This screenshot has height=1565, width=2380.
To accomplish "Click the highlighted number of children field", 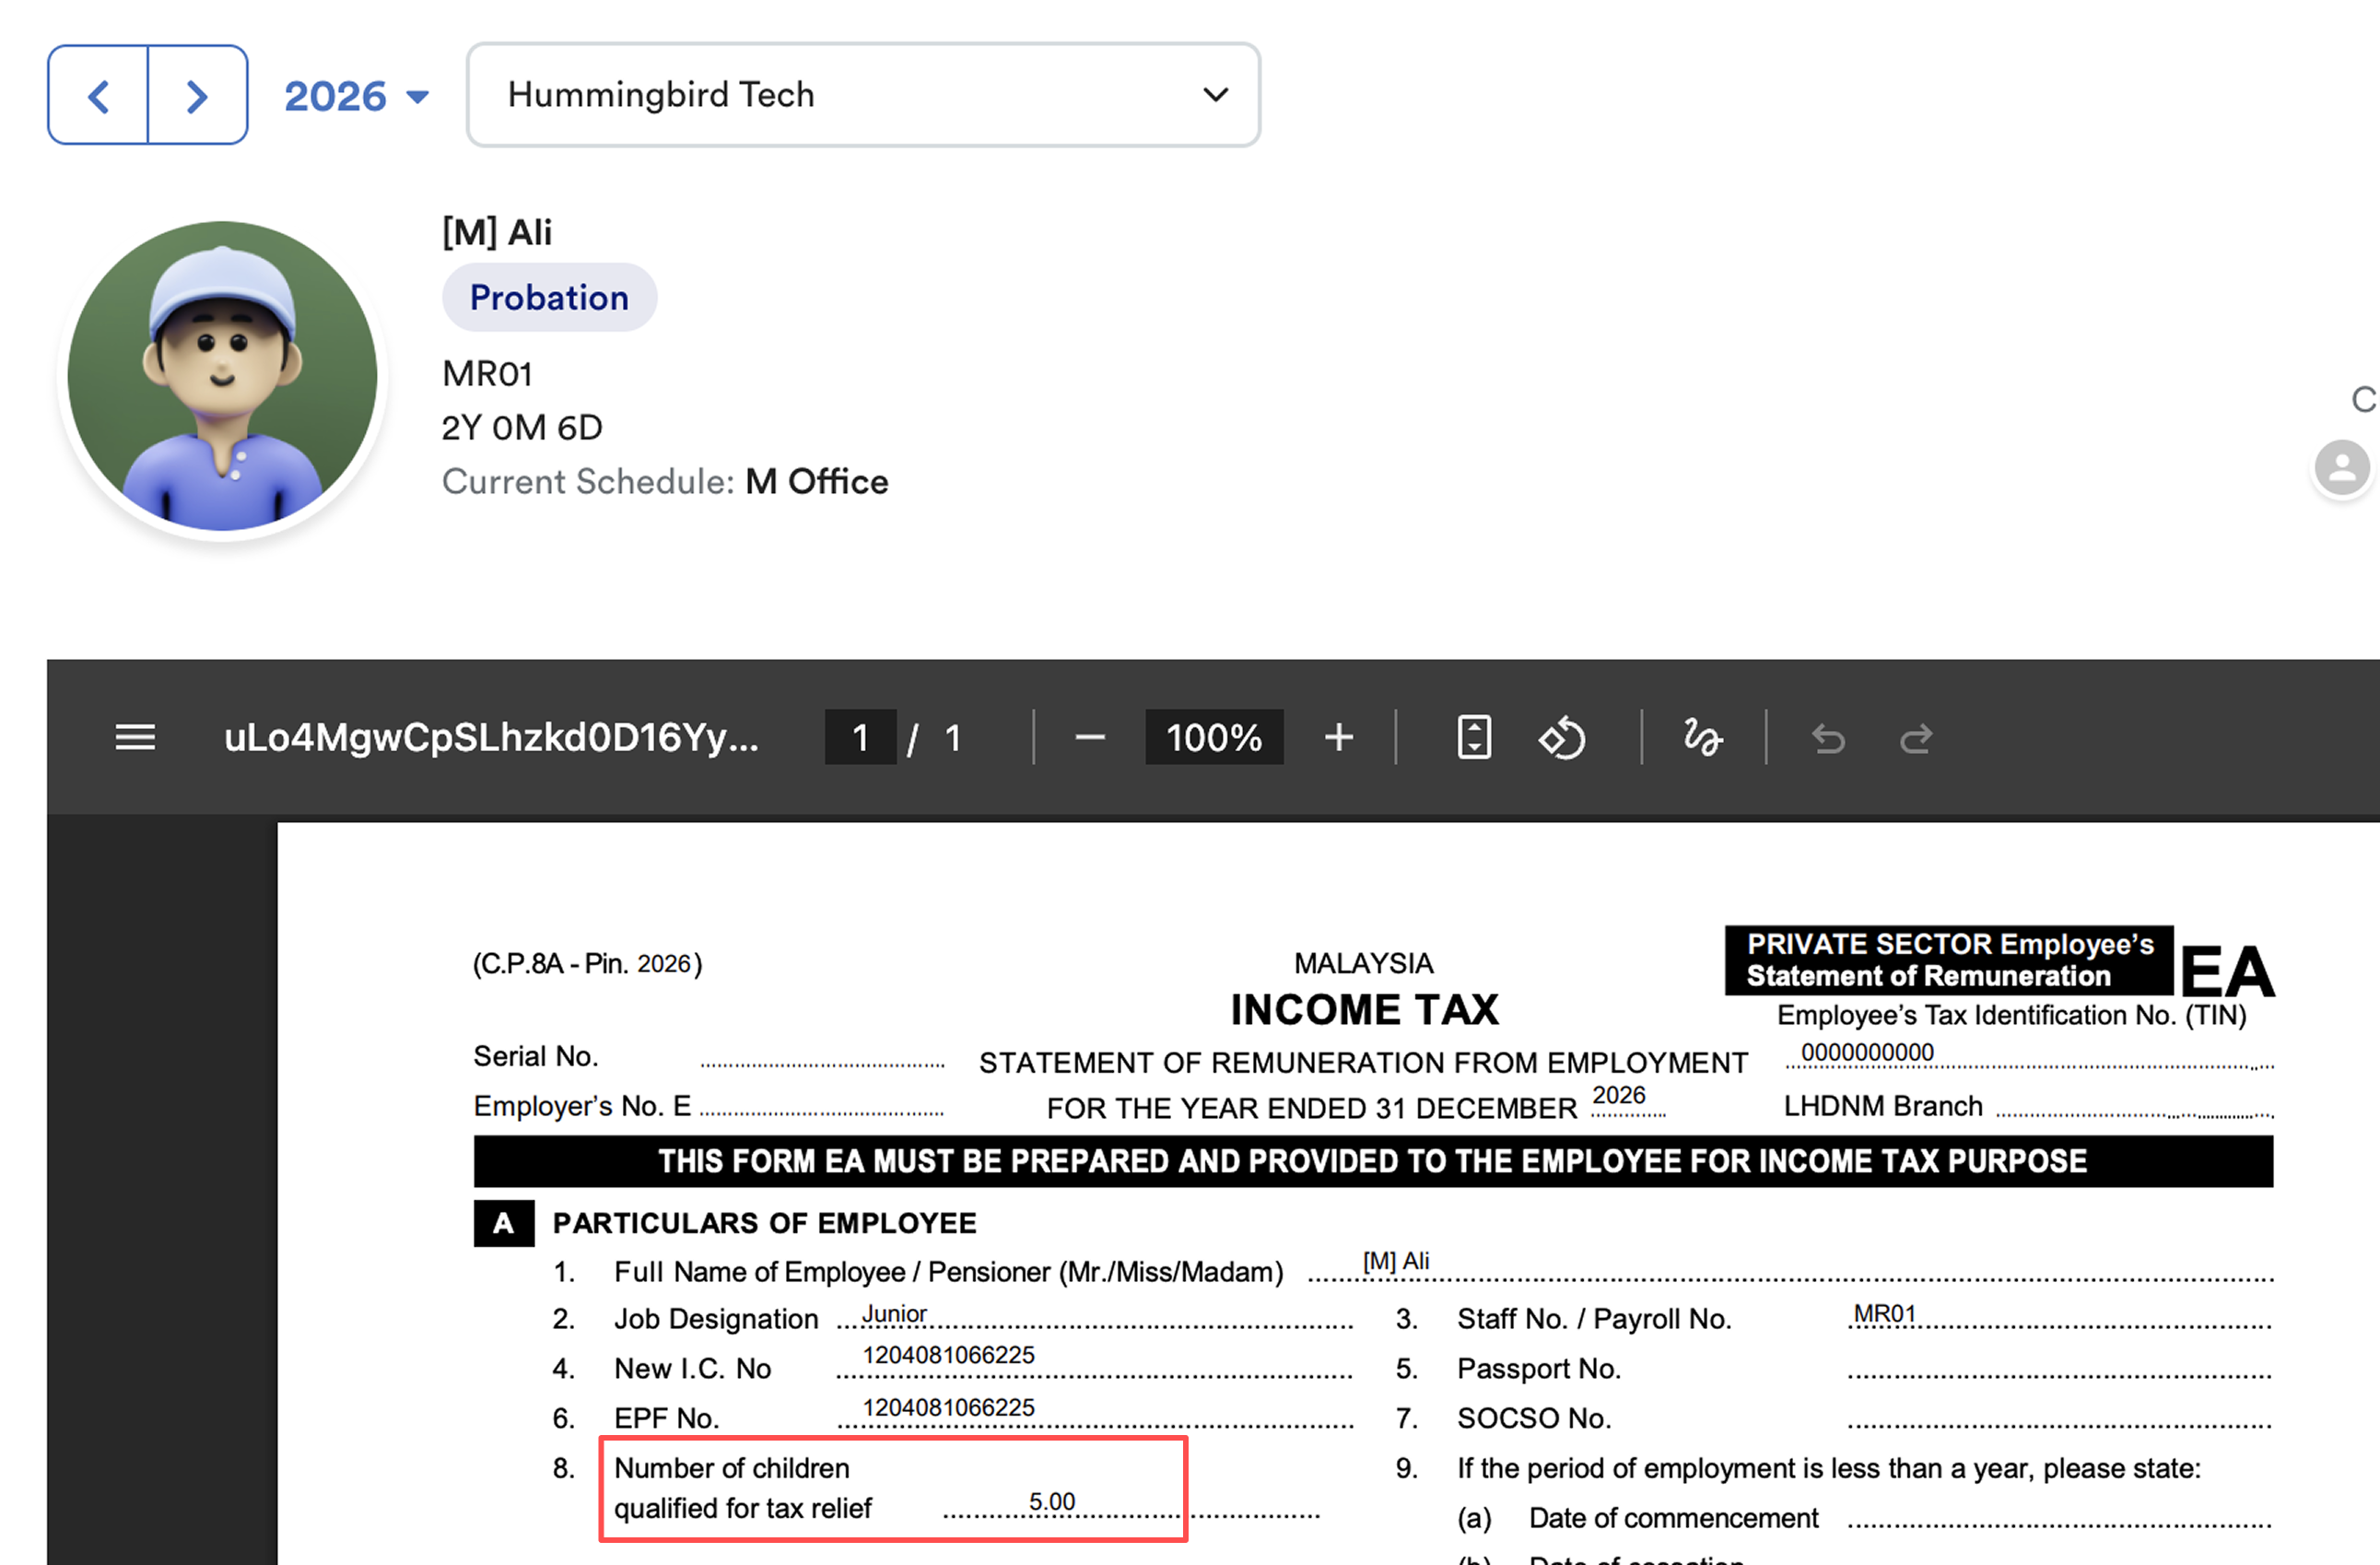I will click(x=892, y=1489).
